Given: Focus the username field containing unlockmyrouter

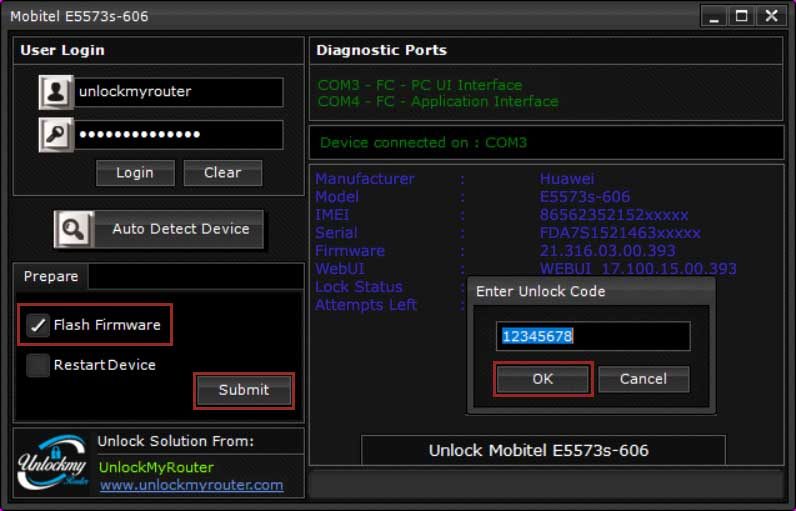Looking at the screenshot, I should coord(179,92).
